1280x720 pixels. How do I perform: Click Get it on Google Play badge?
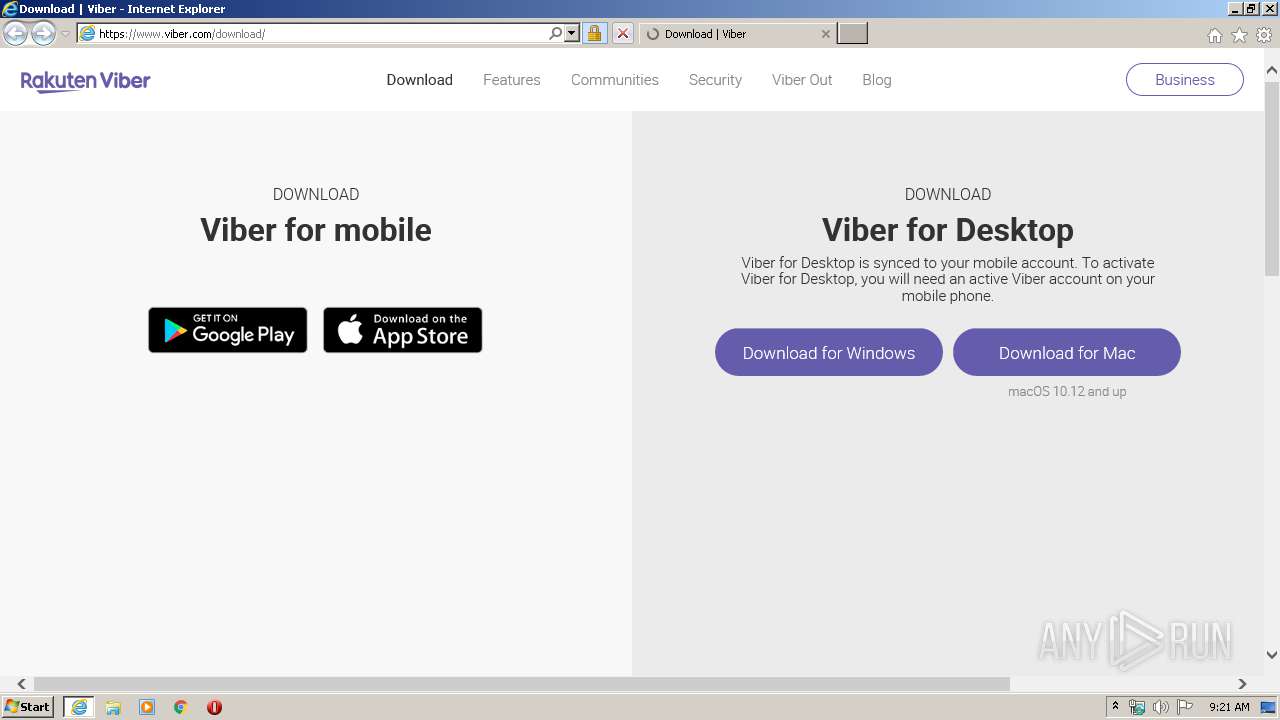tap(228, 330)
